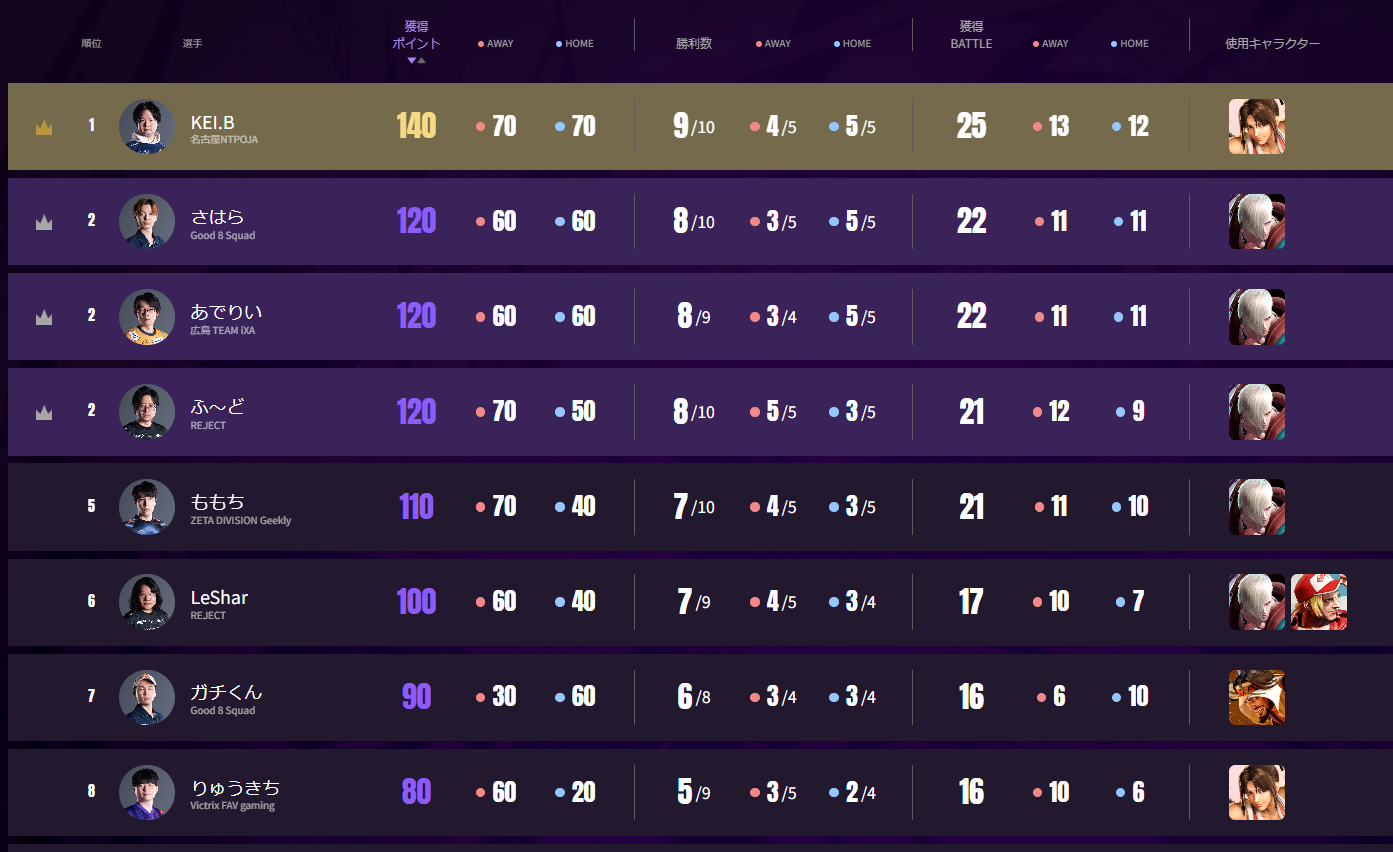This screenshot has height=852, width=1393.
Task: Click the sort arrows under 獲得ポイント
Action: click(416, 60)
